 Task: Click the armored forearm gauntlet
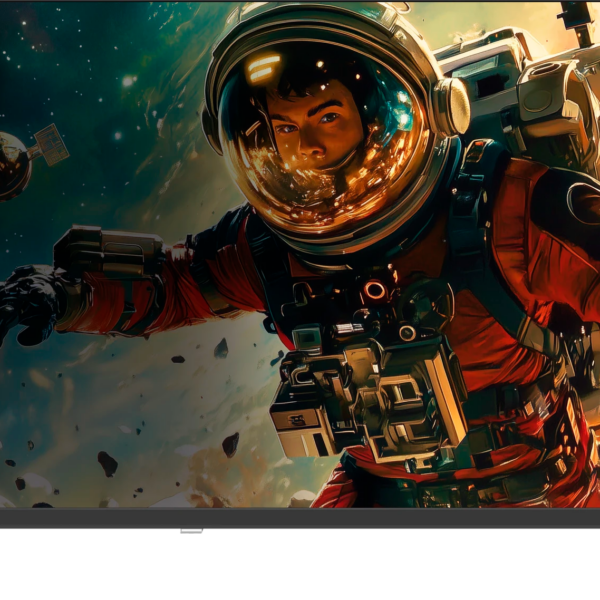click(x=109, y=251)
